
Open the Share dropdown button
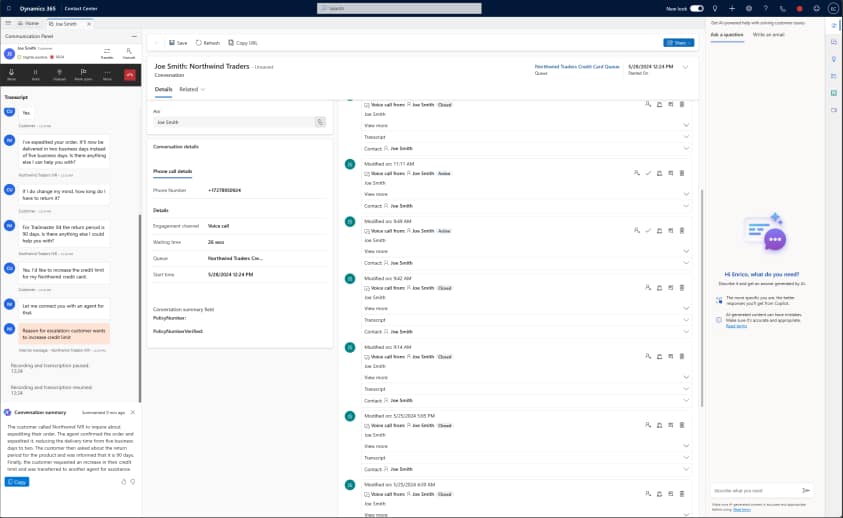point(677,43)
